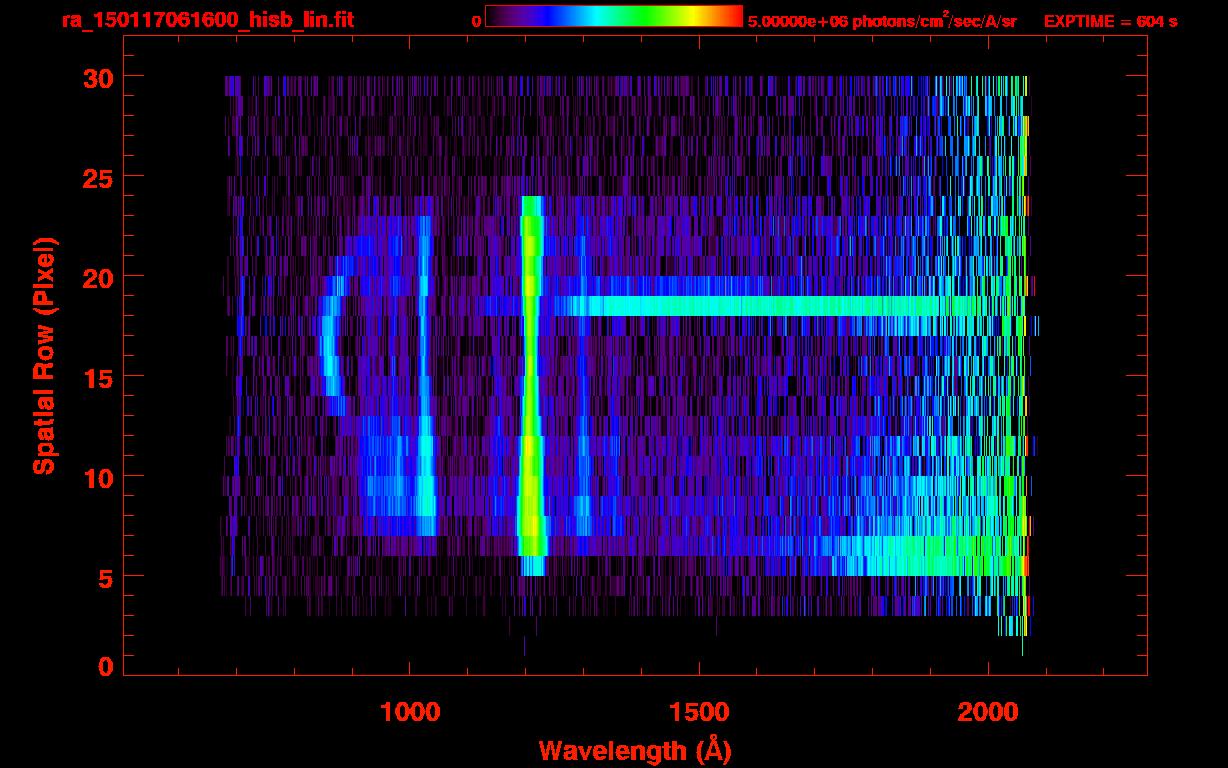The height and width of the screenshot is (768, 1228).
Task: Click the 0 minimum label of color bar
Action: click(476, 21)
